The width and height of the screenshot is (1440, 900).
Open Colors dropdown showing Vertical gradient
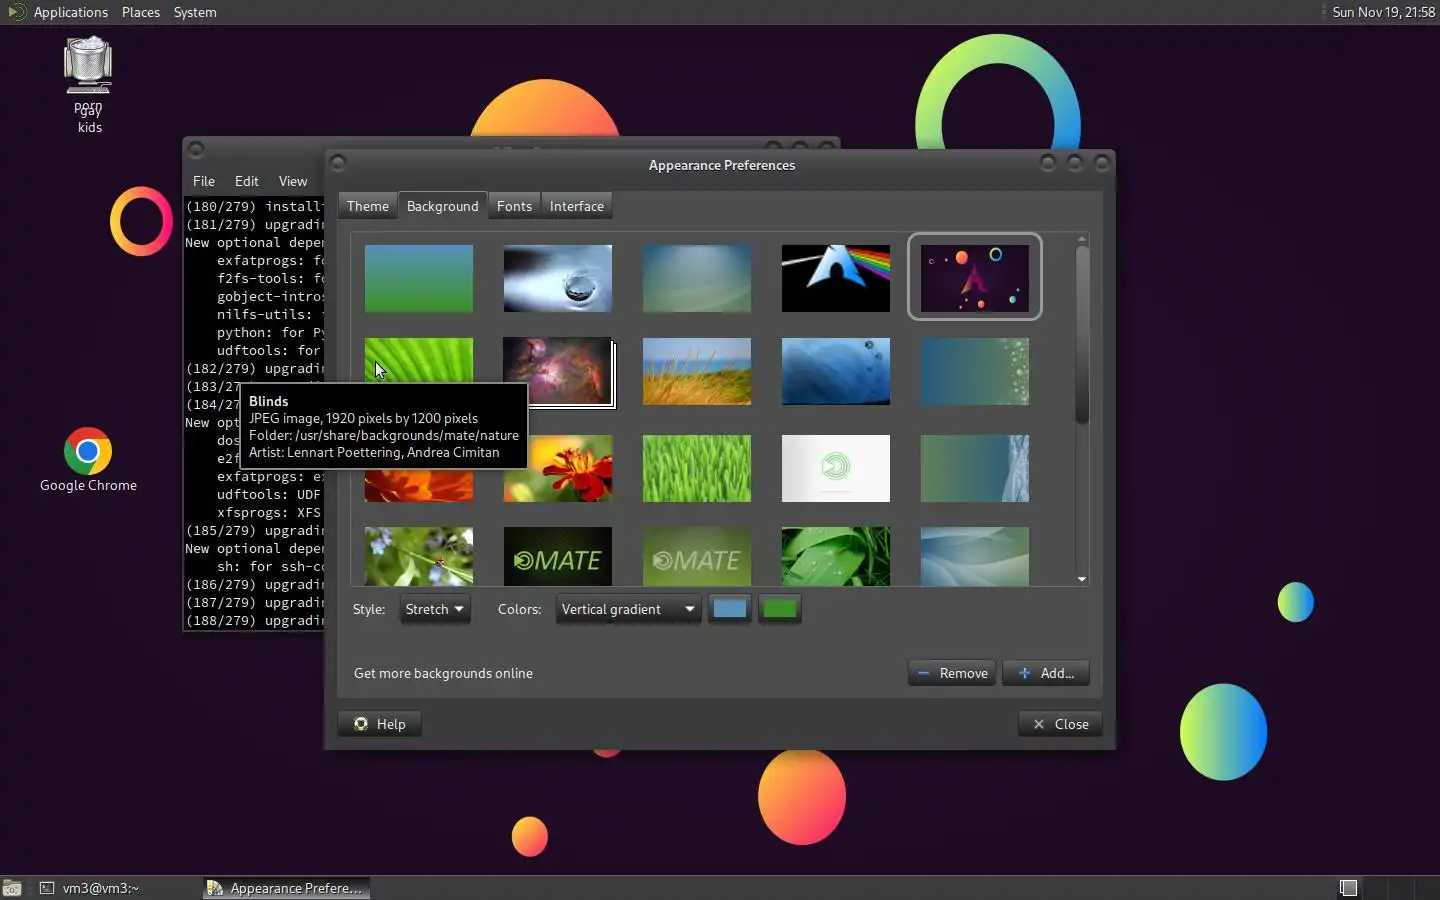tap(628, 609)
